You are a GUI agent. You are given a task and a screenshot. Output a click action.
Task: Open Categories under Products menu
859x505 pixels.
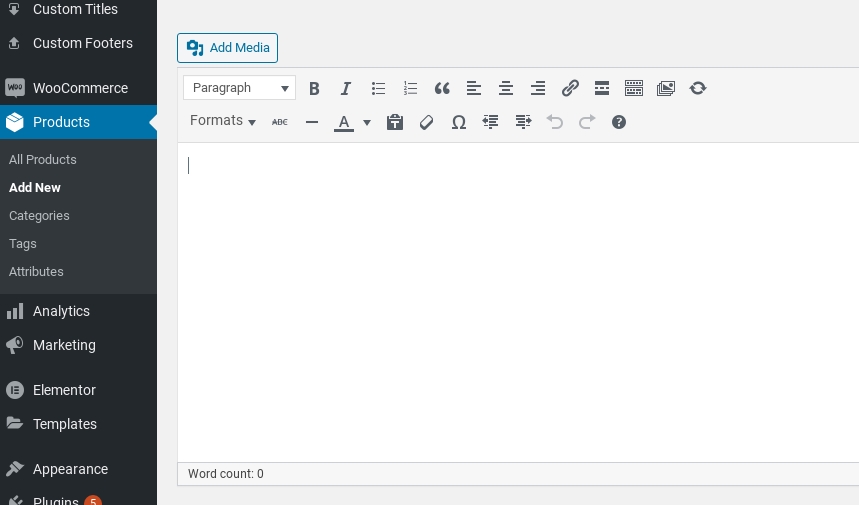(x=39, y=215)
